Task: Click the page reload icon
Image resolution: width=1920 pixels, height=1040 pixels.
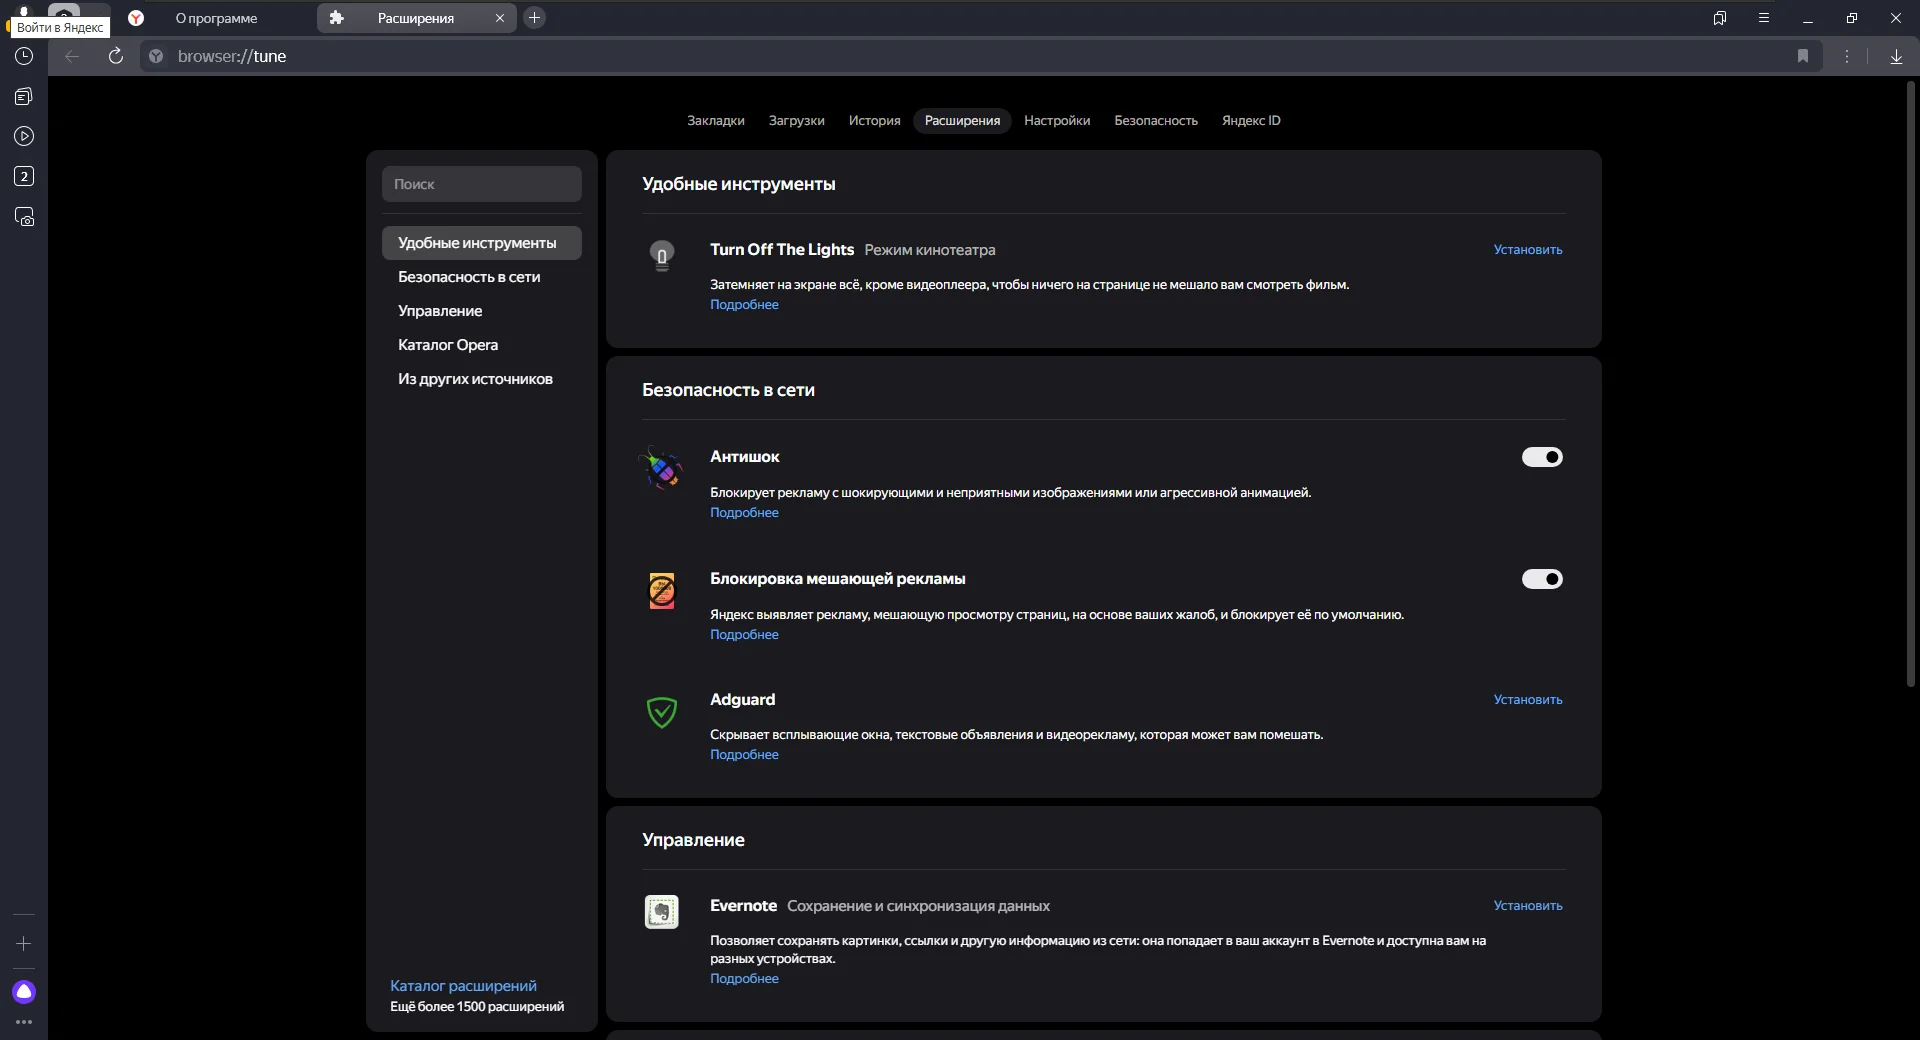Action: coord(116,56)
